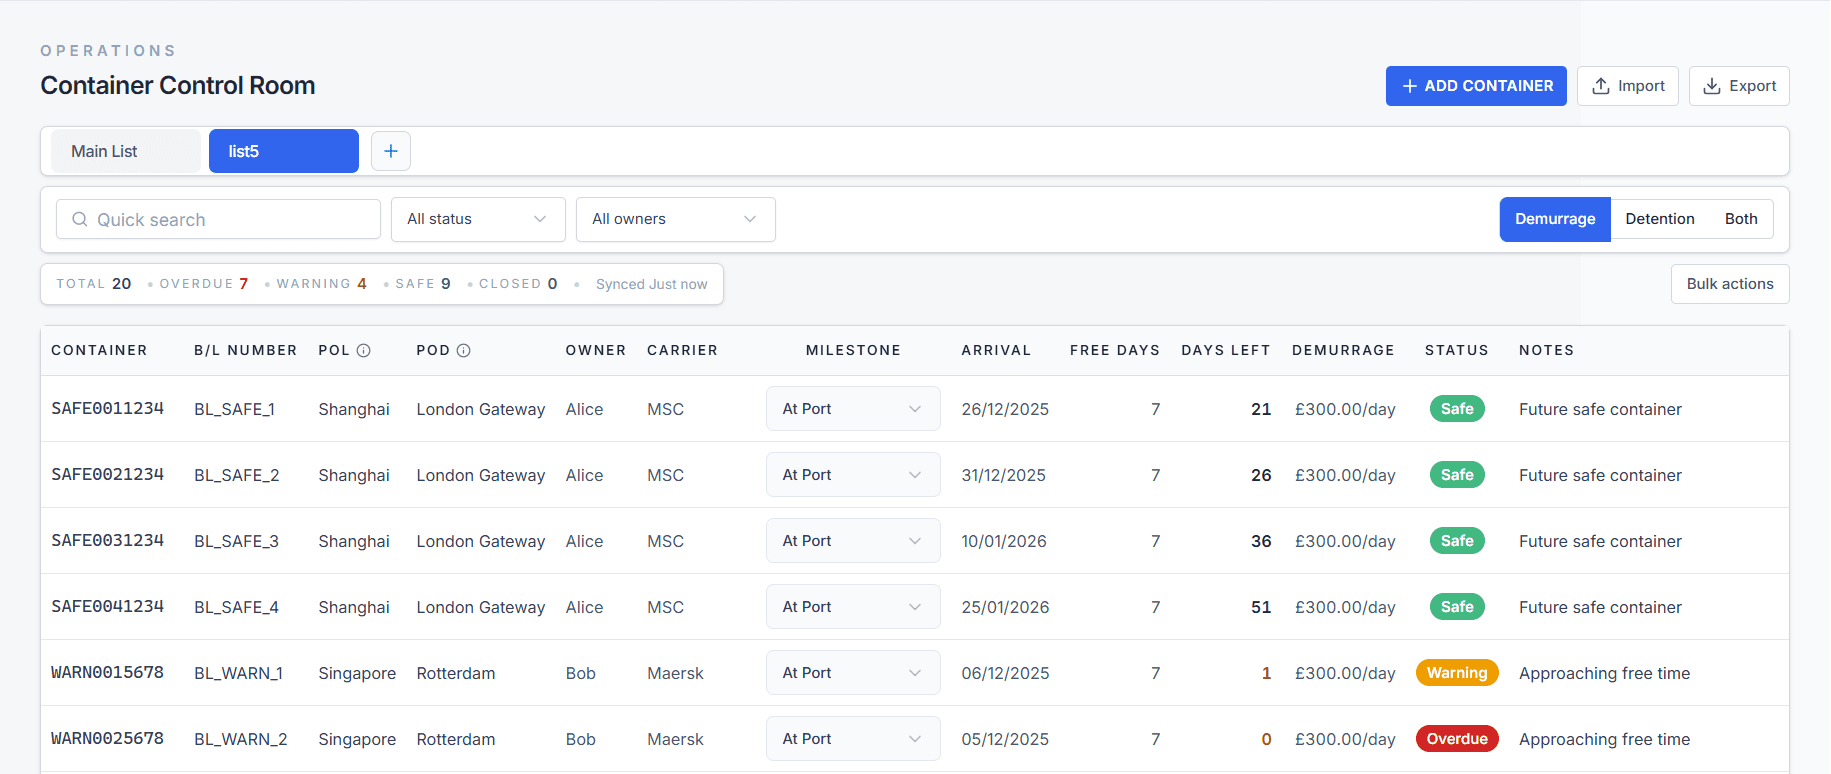Select the list5 tab

[283, 151]
